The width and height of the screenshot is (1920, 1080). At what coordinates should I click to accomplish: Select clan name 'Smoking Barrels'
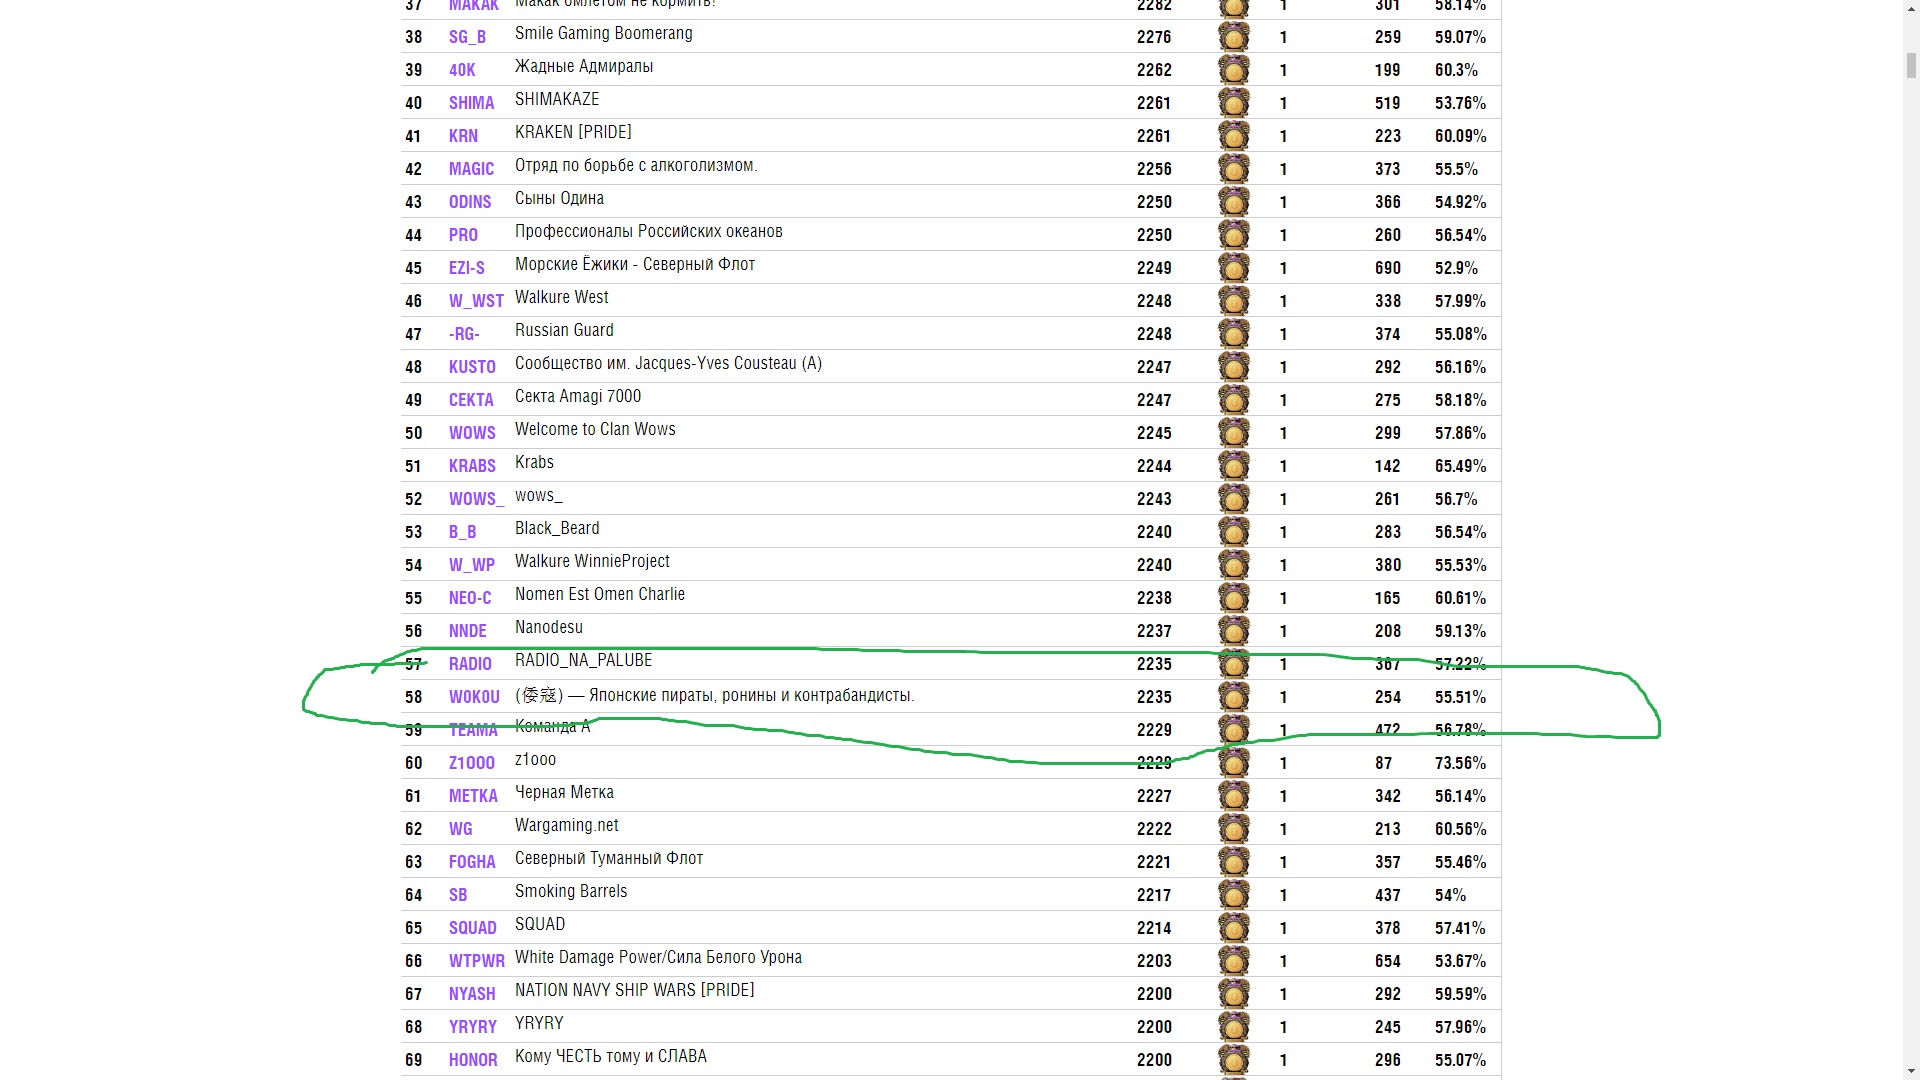click(571, 891)
